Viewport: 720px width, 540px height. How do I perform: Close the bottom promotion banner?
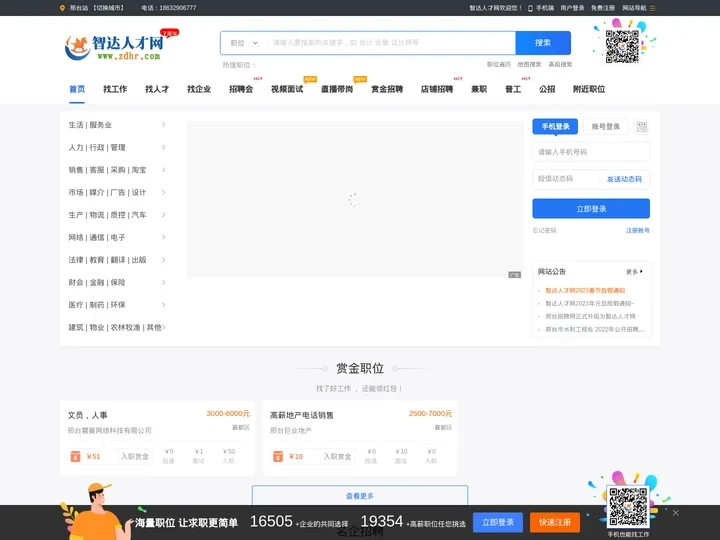coord(675,513)
